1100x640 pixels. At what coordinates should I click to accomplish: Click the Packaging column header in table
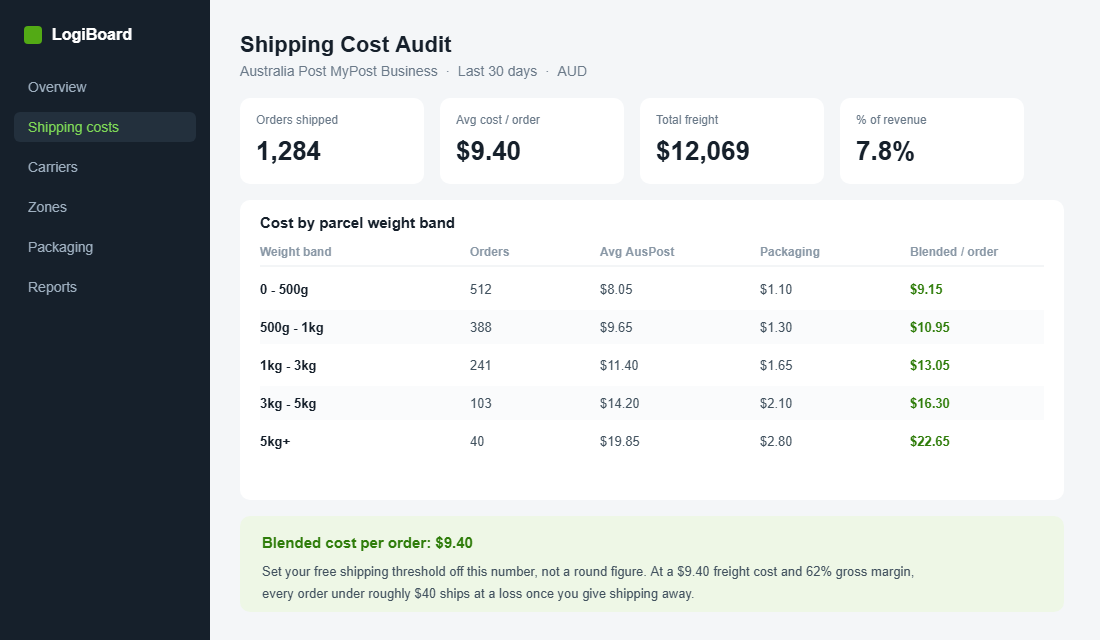[x=789, y=252]
